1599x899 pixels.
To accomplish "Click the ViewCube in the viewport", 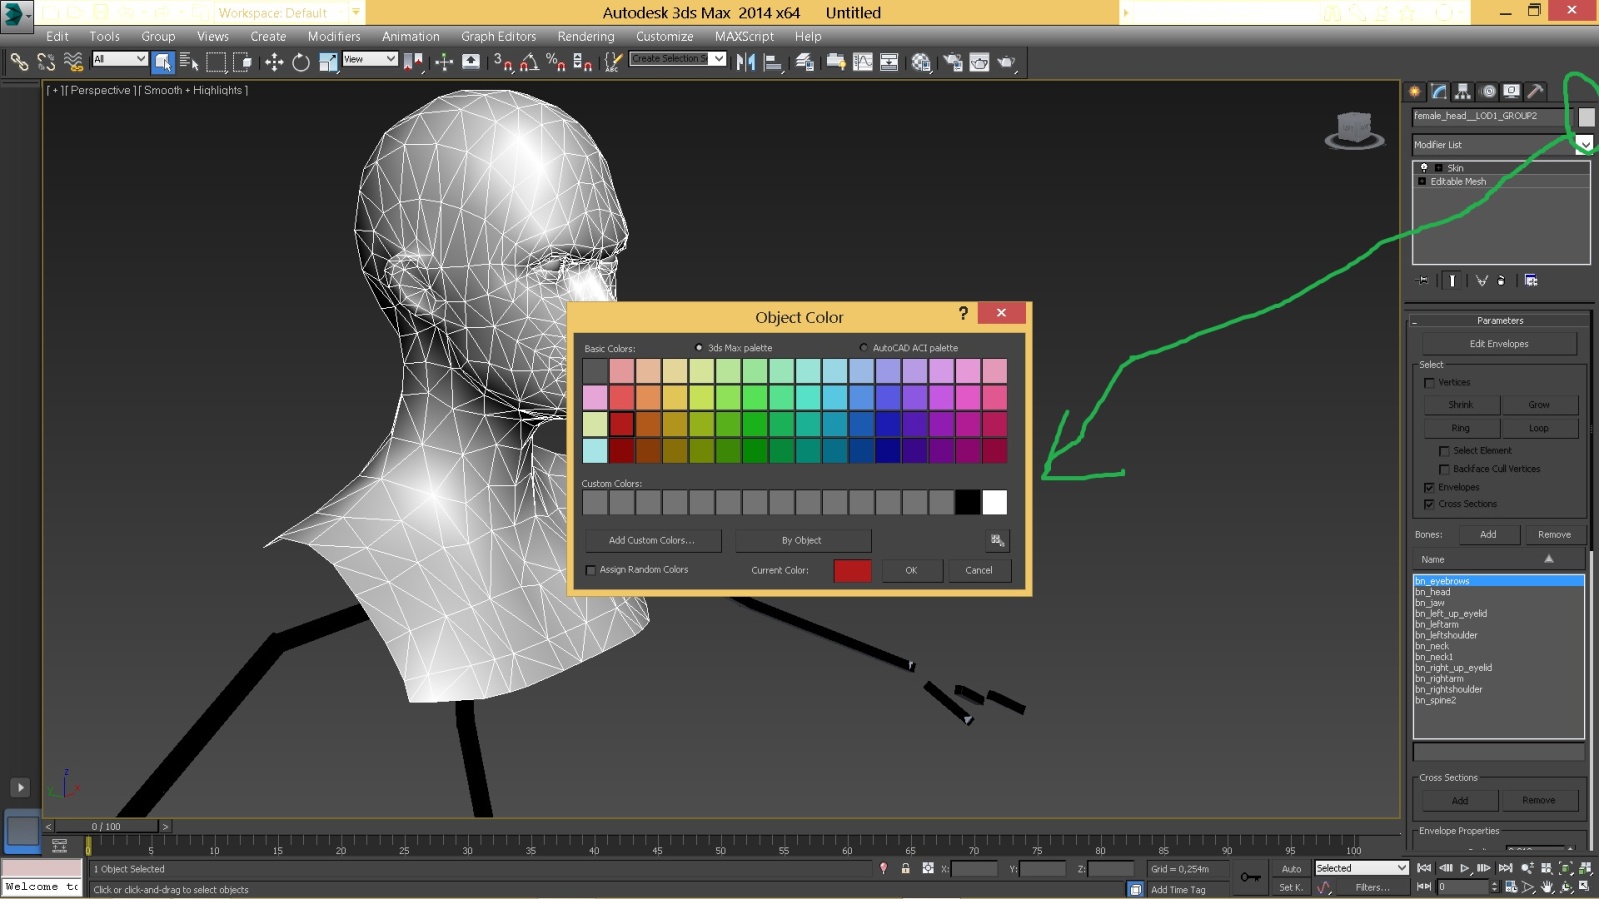I will [x=1354, y=130].
